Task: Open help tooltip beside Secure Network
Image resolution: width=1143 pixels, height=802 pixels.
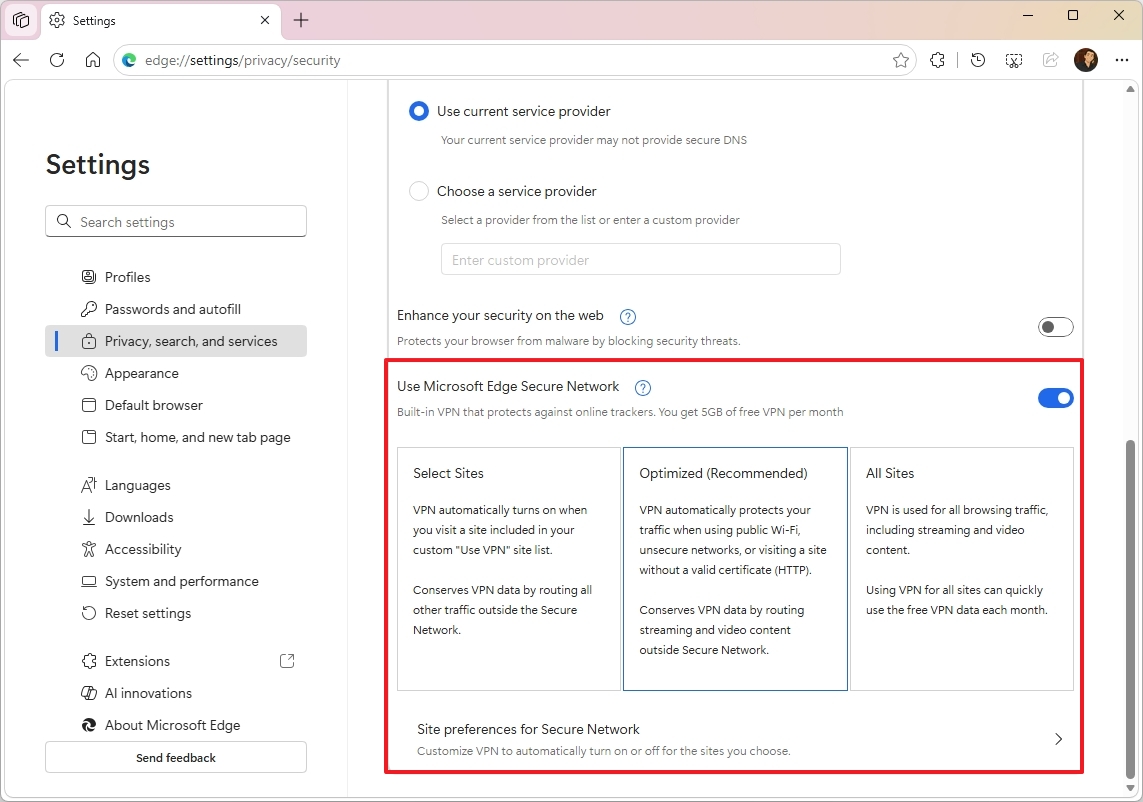Action: (643, 388)
